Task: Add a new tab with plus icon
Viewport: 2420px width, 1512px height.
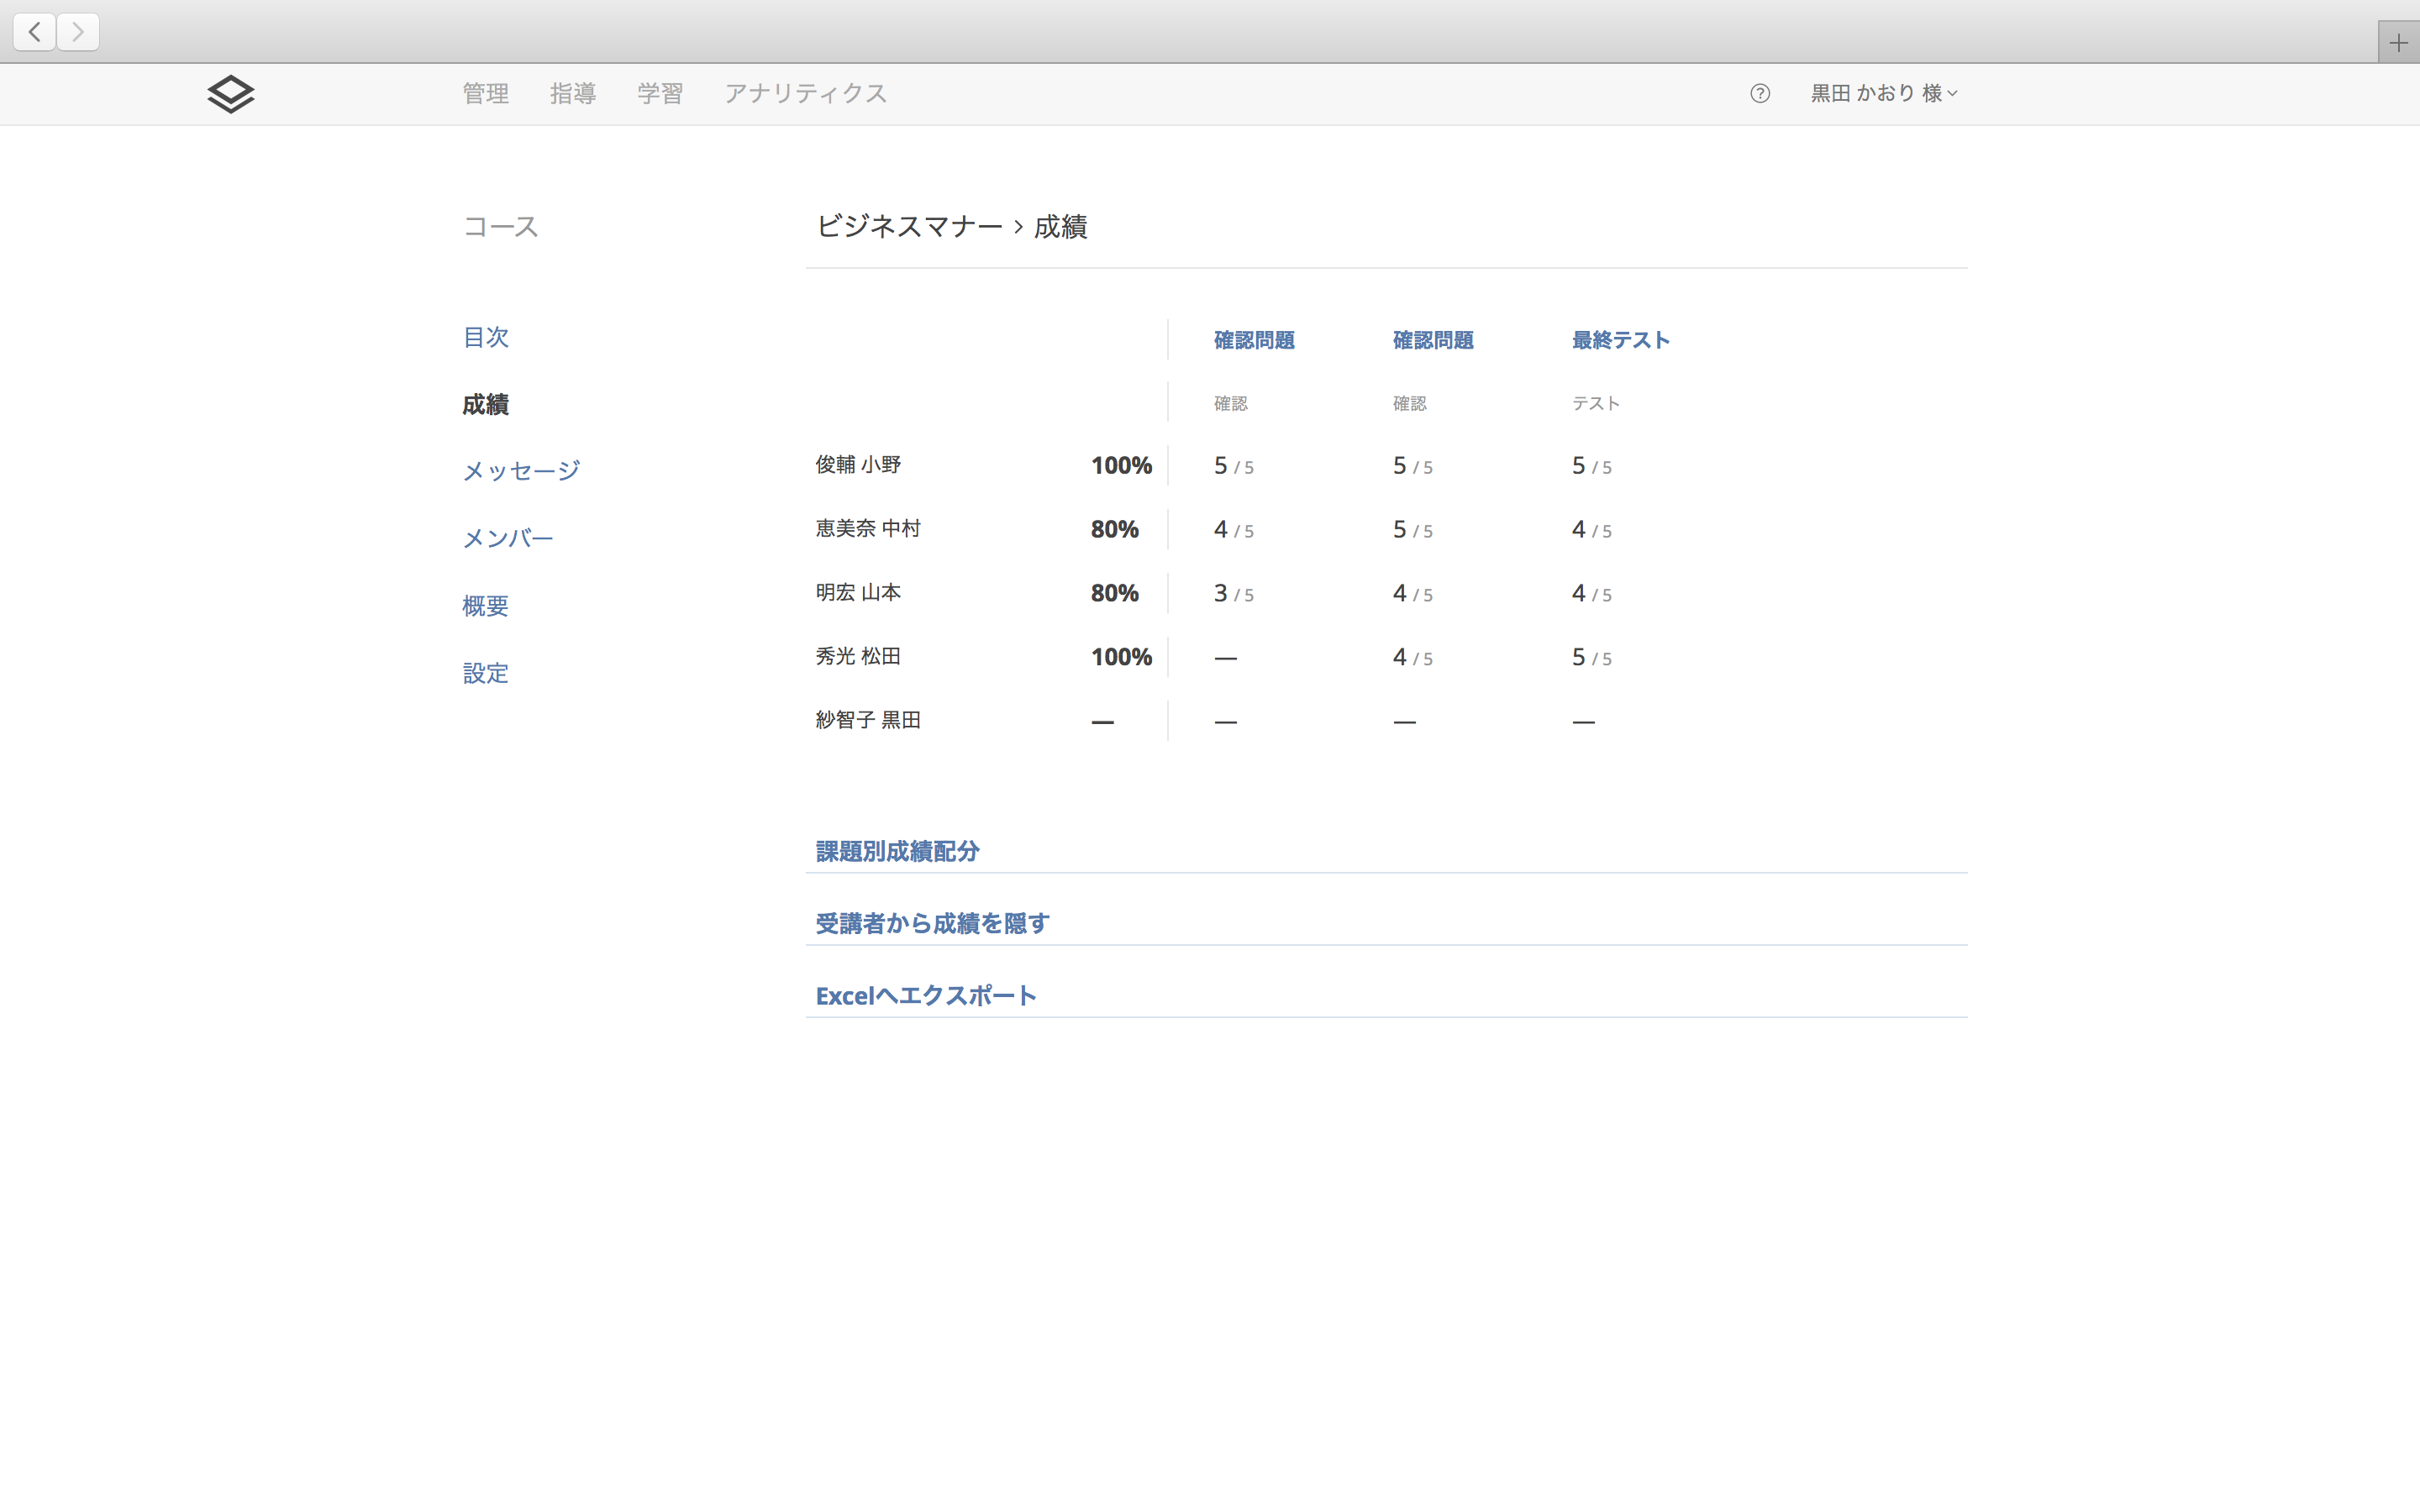Action: click(x=2398, y=43)
